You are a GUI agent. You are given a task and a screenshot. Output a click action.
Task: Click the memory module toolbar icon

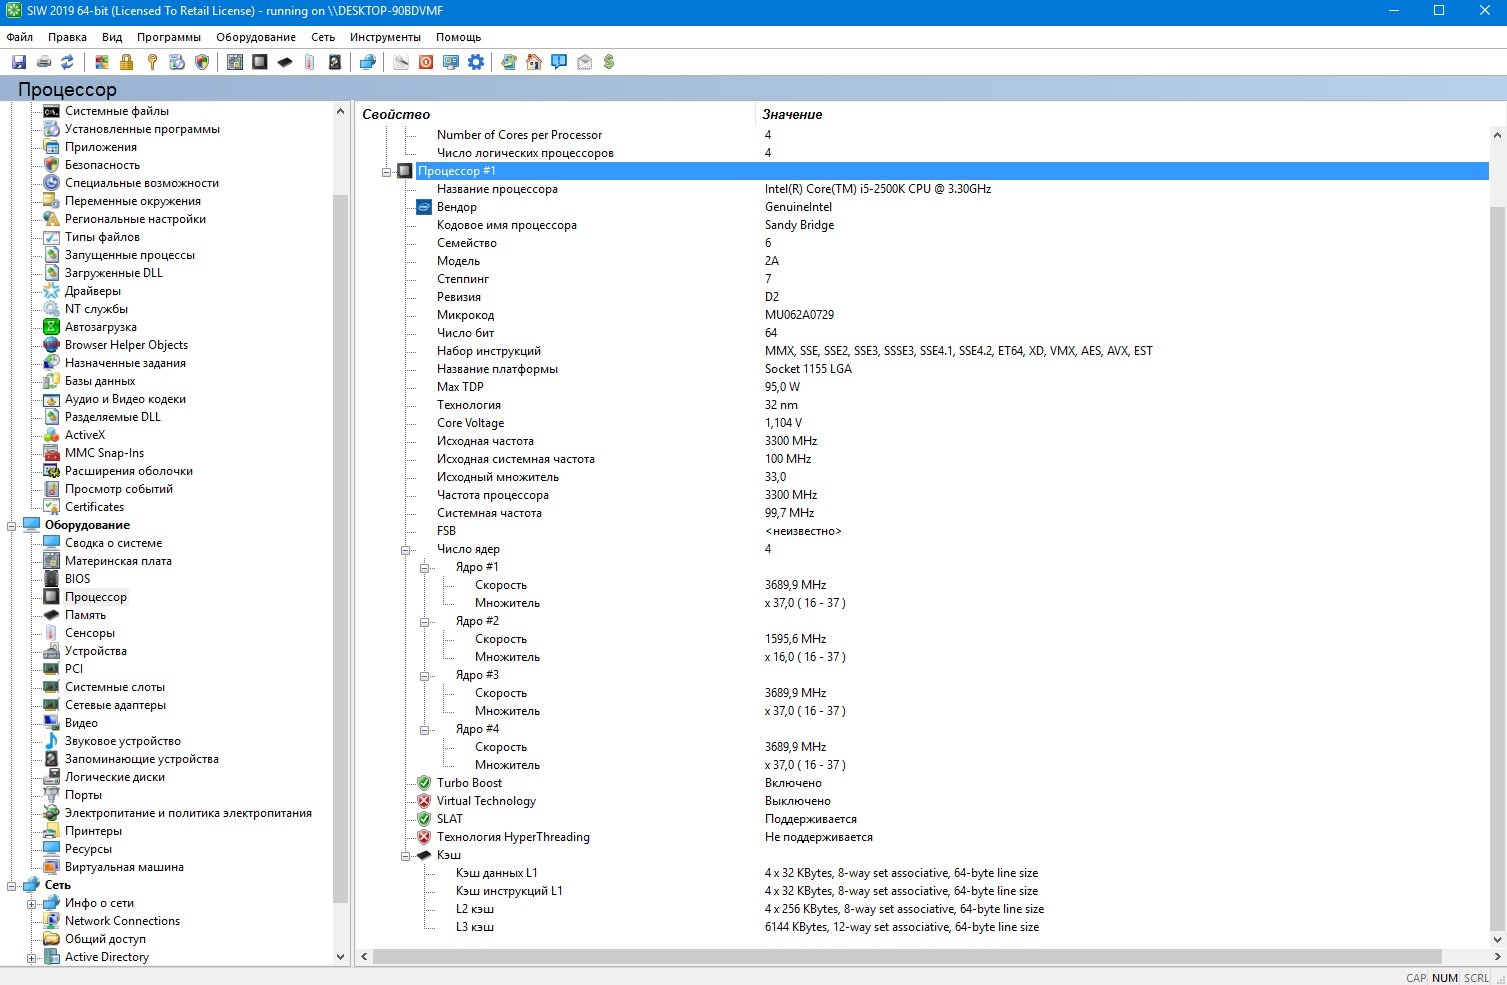(x=285, y=62)
